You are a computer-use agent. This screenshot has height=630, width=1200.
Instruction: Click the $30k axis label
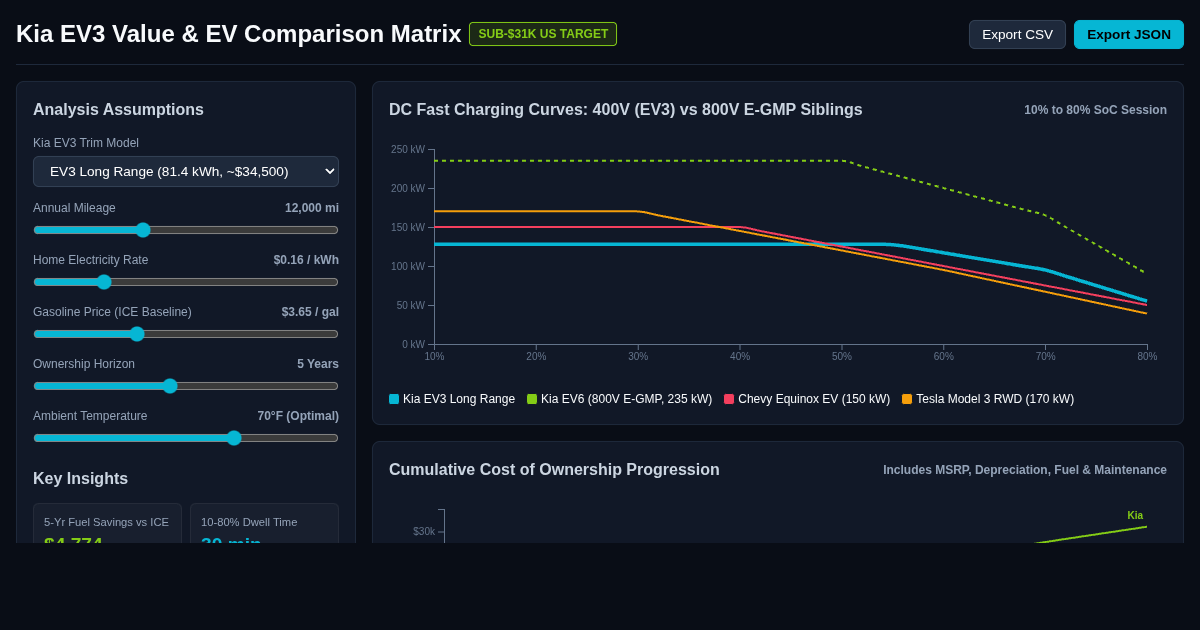click(424, 532)
